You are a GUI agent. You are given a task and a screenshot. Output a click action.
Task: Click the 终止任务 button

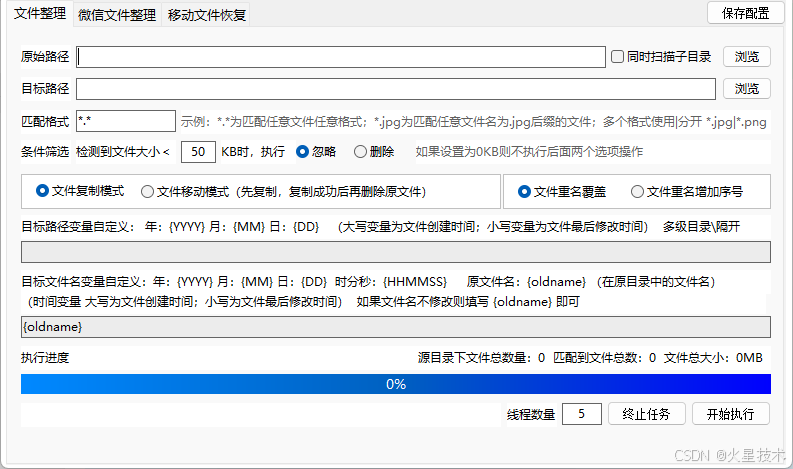coord(646,414)
